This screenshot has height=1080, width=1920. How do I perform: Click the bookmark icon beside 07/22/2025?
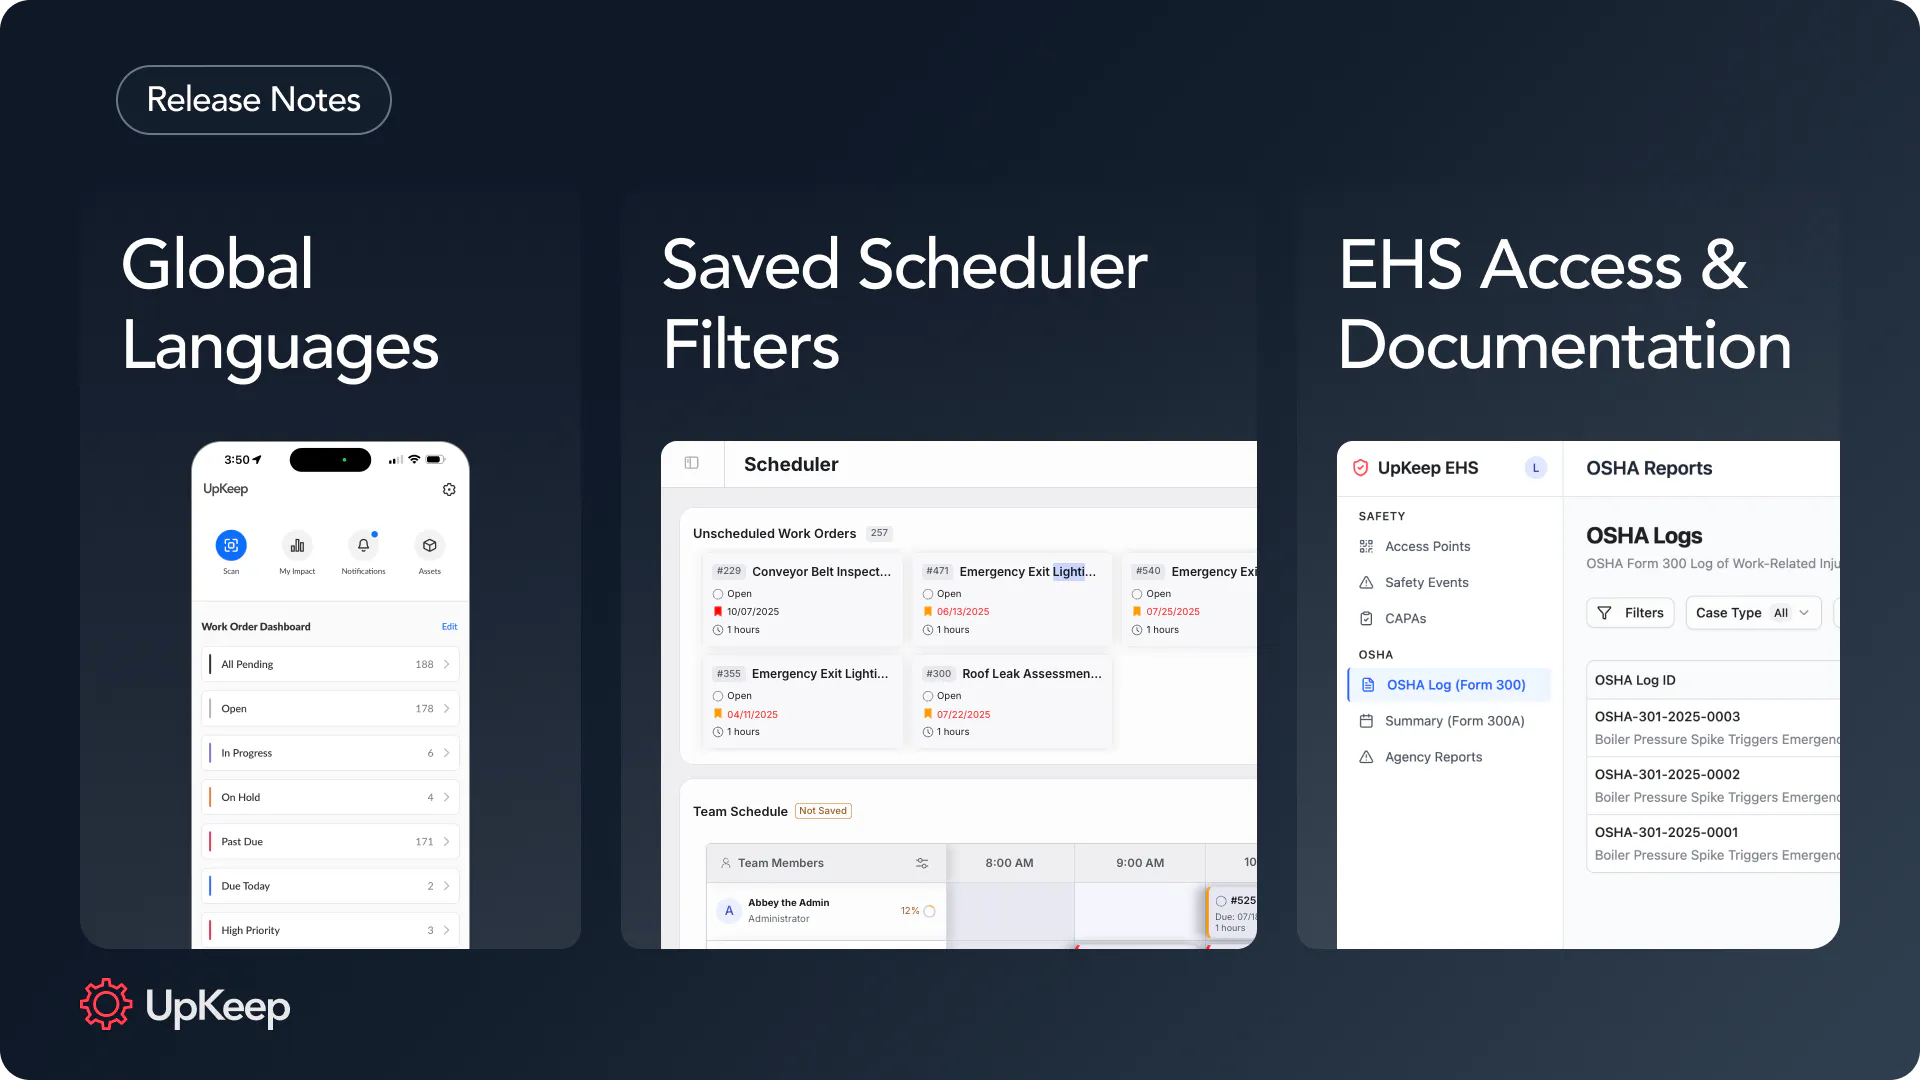[x=928, y=714]
